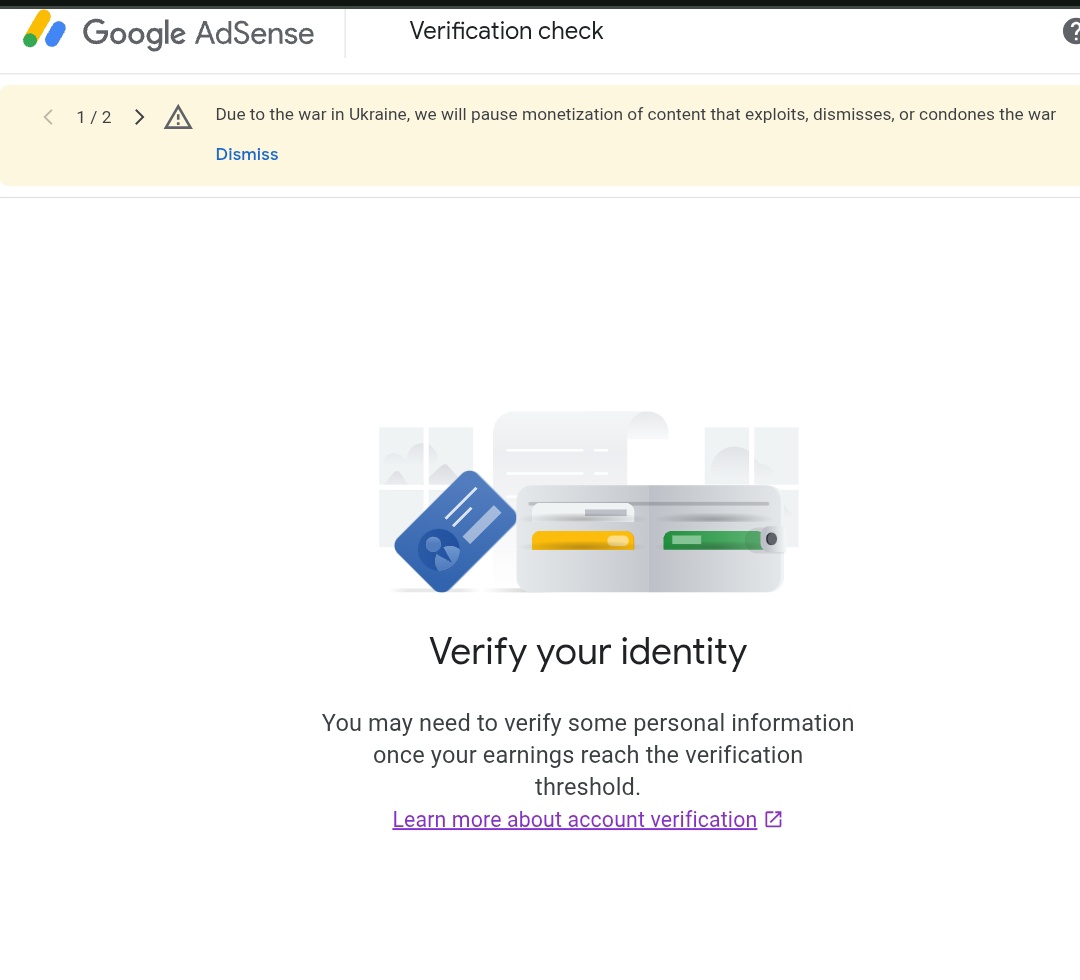Advance to the next notification arrow
Image resolution: width=1080 pixels, height=980 pixels.
[139, 117]
